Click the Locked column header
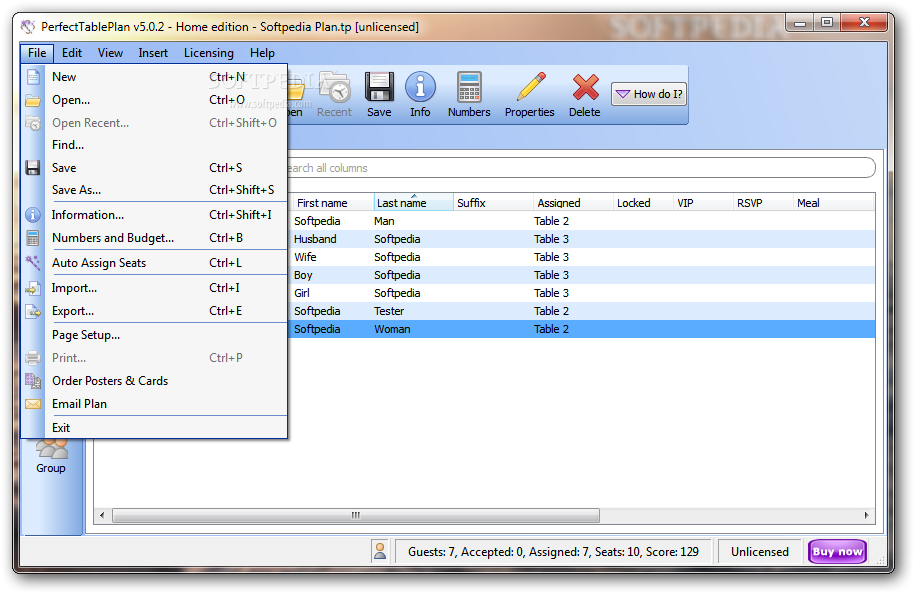Image resolution: width=915 pixels, height=594 pixels. coord(643,203)
